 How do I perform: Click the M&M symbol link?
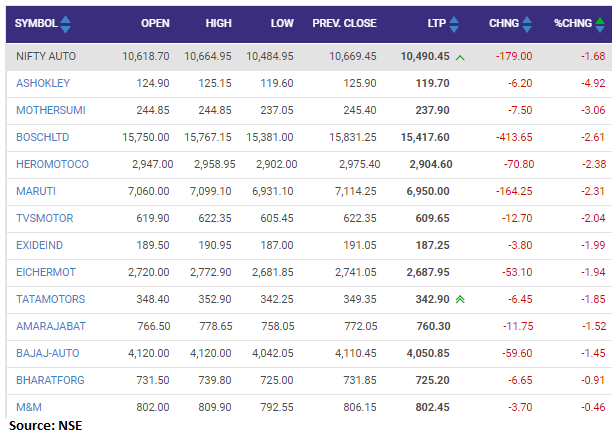tap(29, 407)
